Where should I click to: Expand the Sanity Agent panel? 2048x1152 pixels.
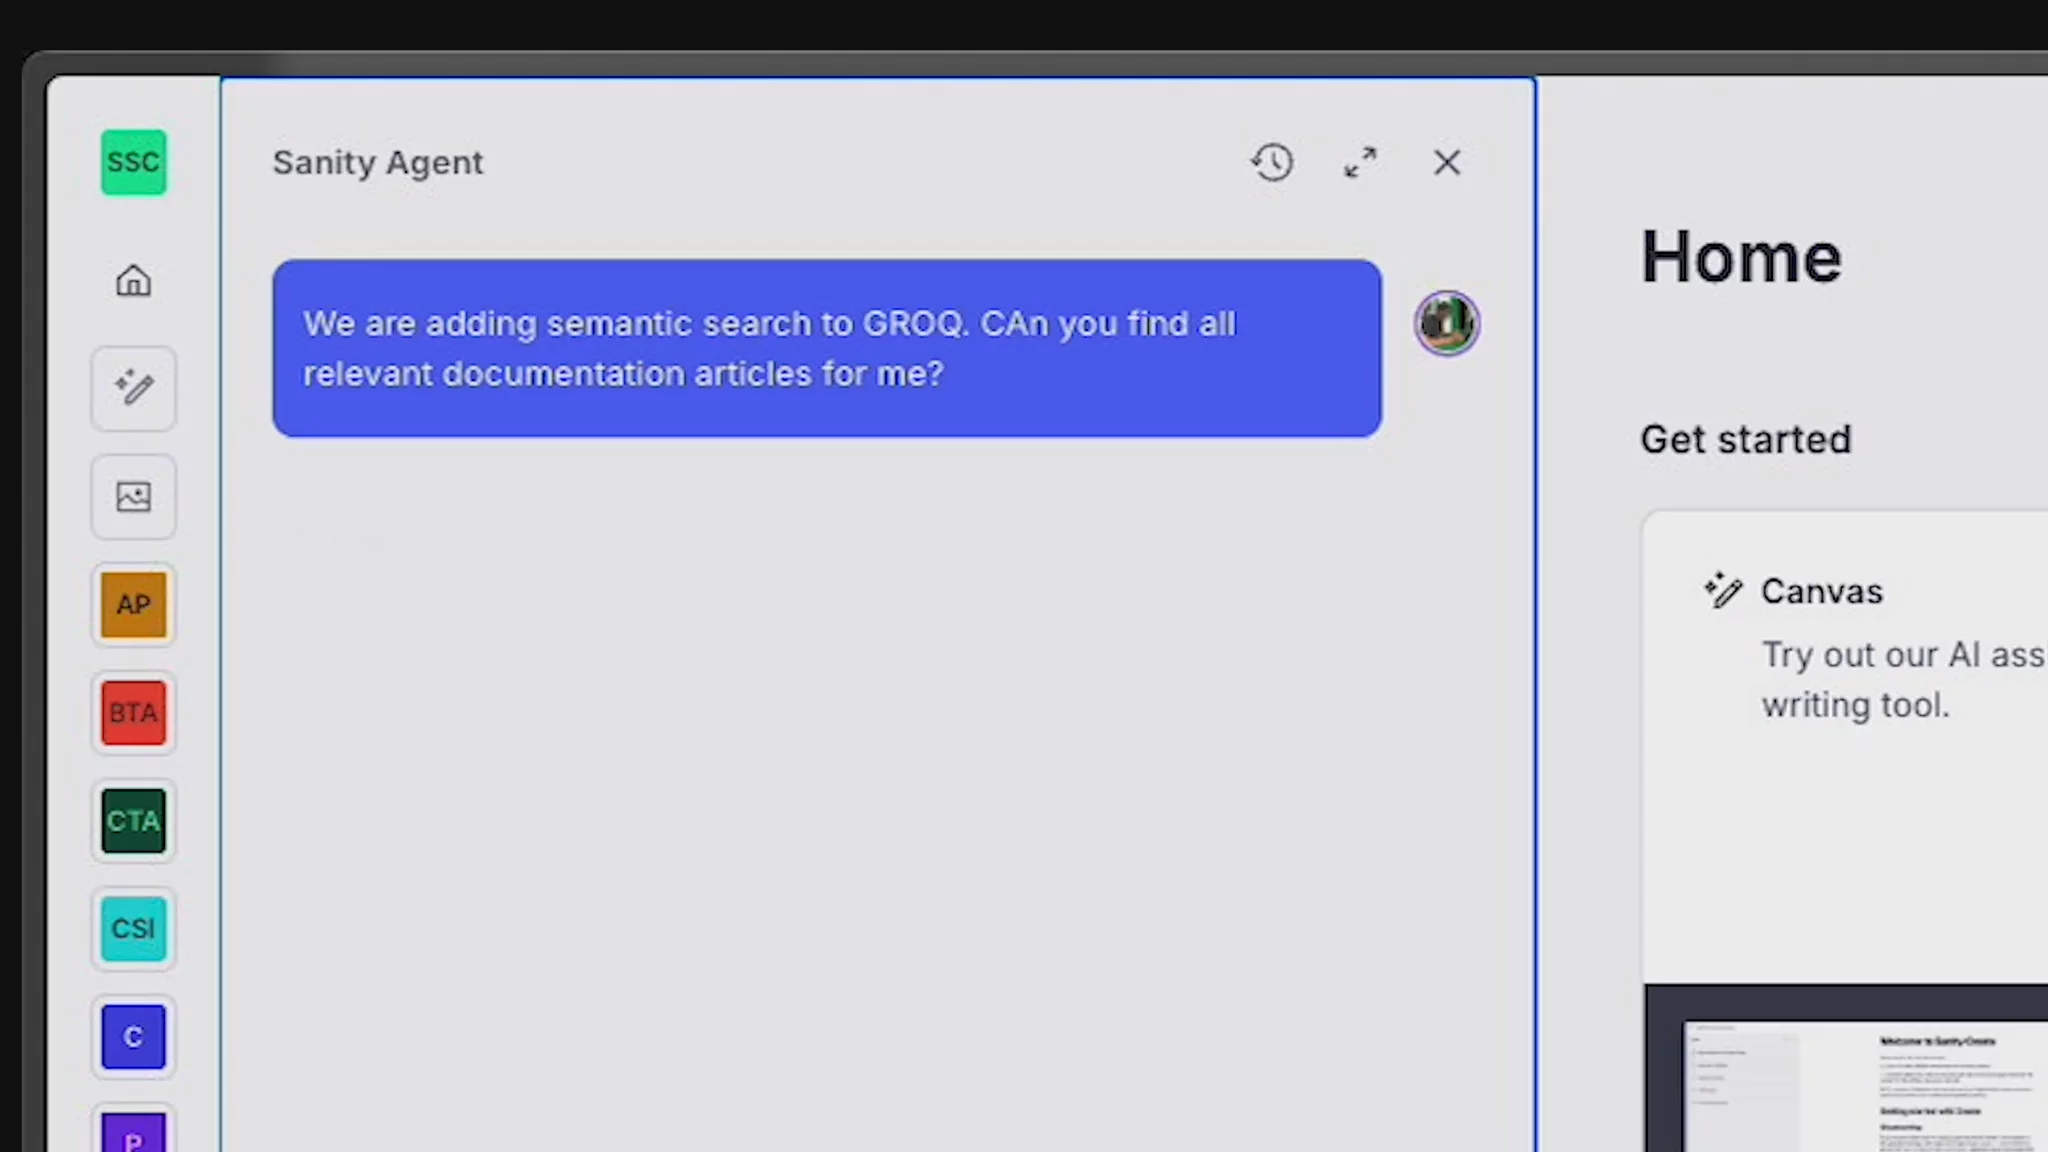[x=1360, y=162]
